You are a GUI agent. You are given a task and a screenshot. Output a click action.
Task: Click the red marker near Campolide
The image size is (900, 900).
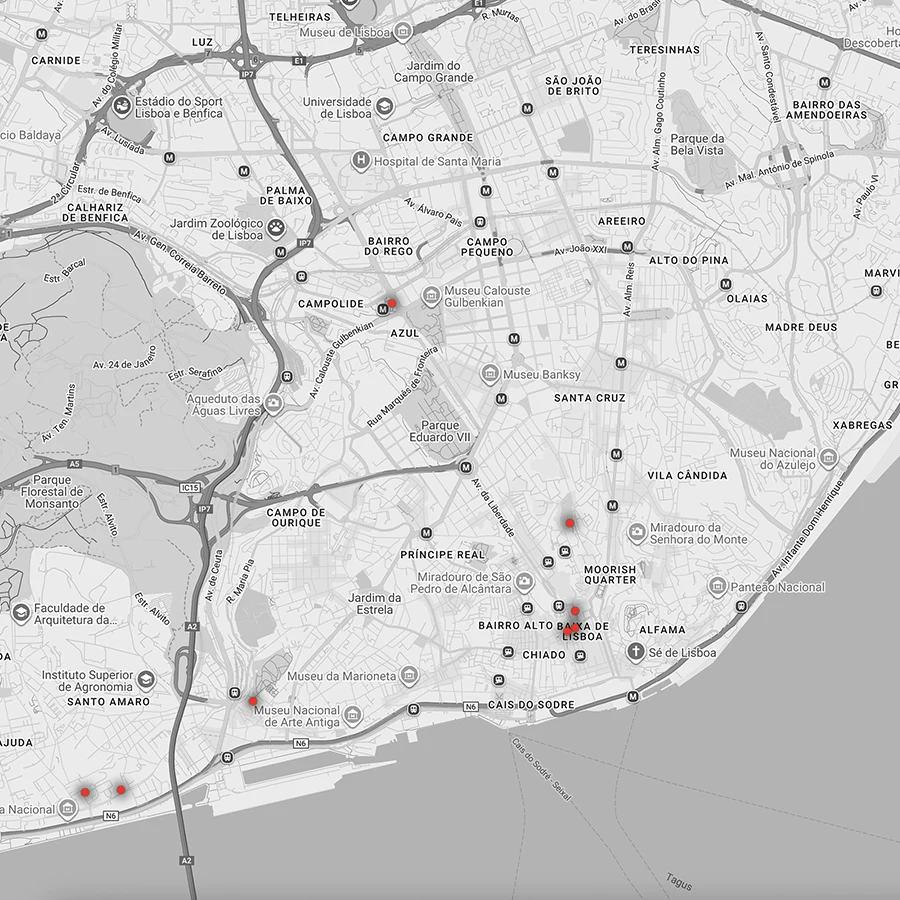point(392,303)
